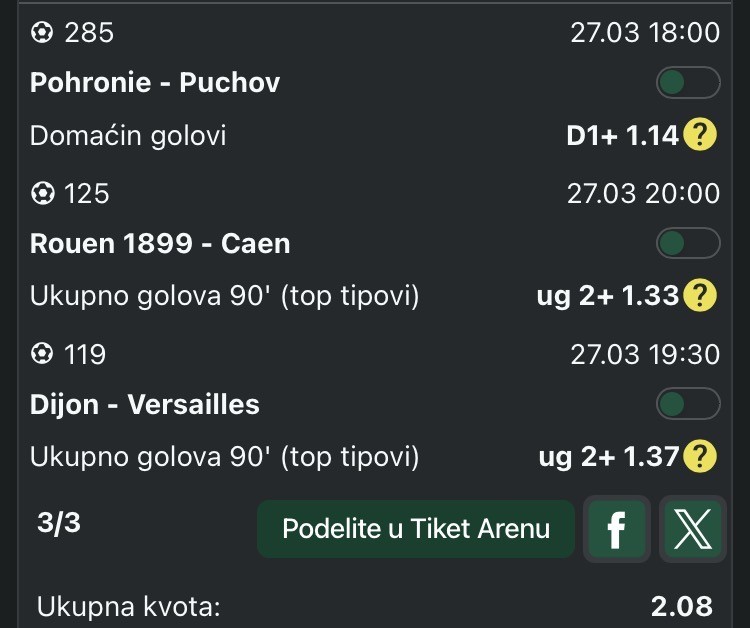Viewport: 750px width, 628px height.
Task: Click the ug 2+ 1.33 odds value
Action: (608, 296)
